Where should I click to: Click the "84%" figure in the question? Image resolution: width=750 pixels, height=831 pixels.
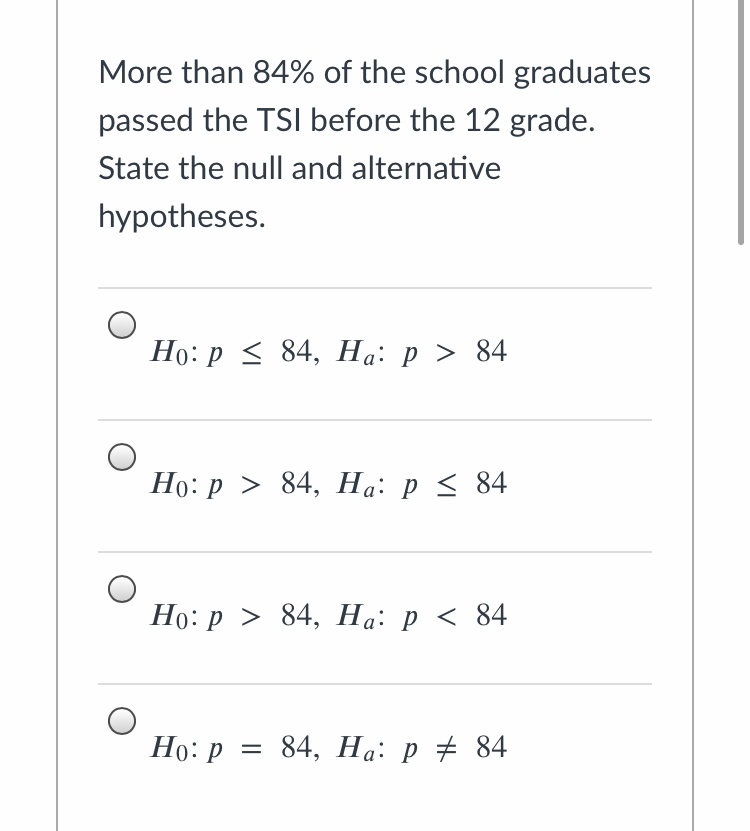(283, 72)
